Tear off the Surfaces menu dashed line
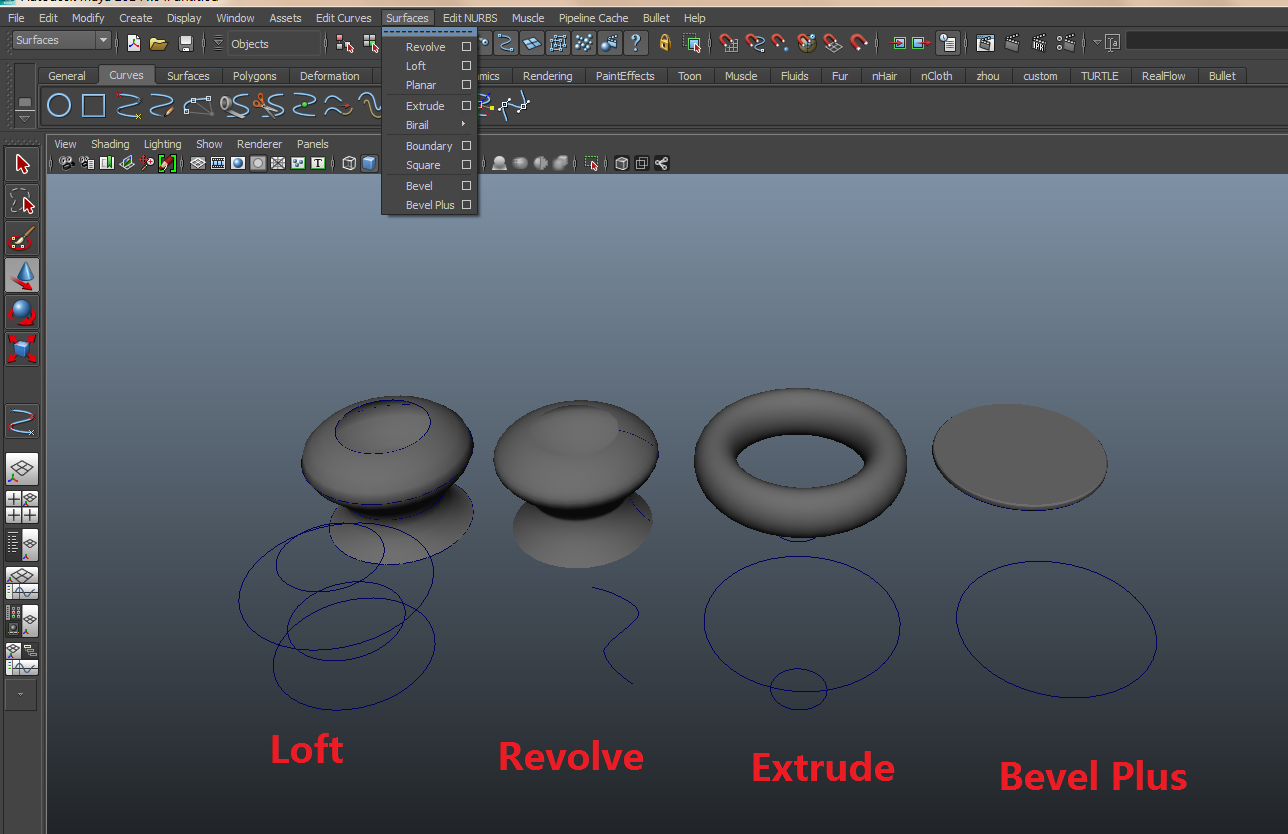Image resolution: width=1288 pixels, height=834 pixels. (430, 31)
